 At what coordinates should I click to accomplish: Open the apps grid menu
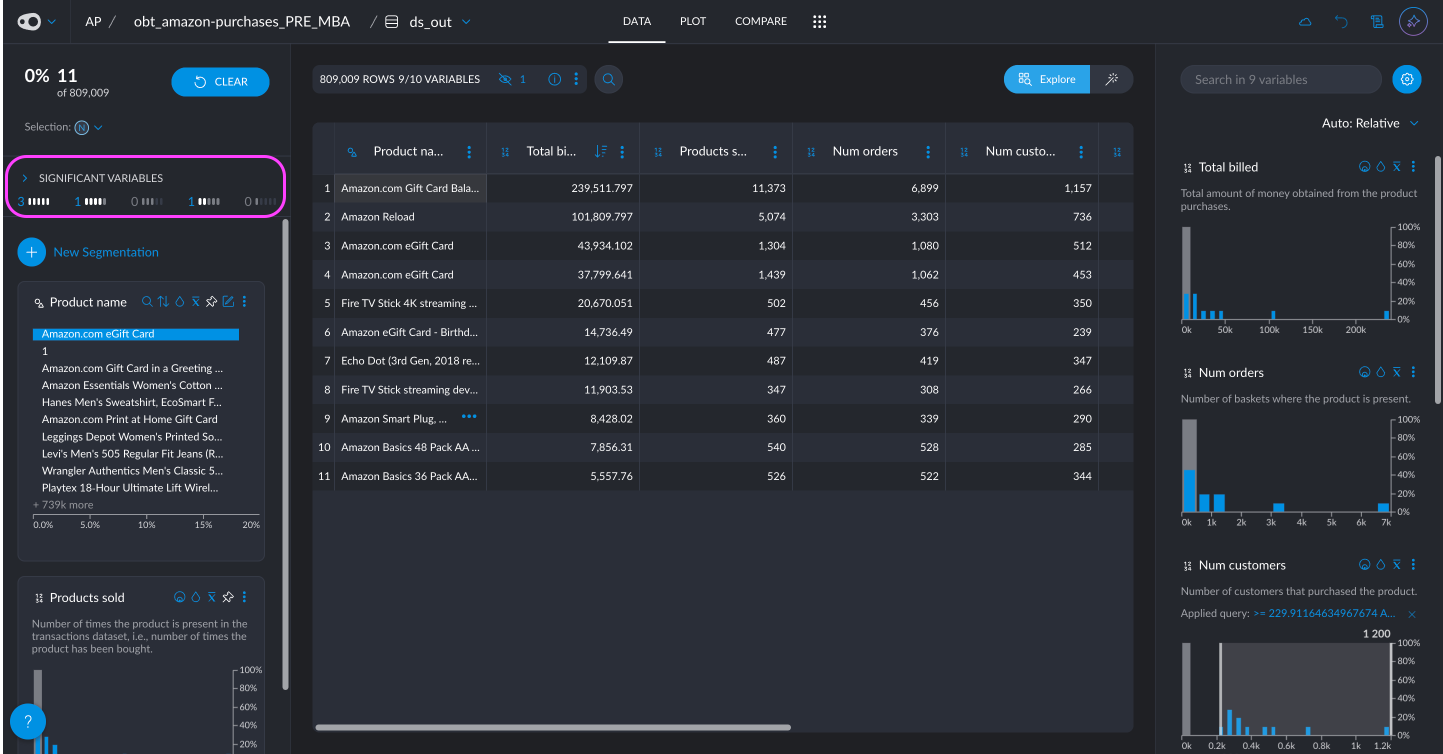pos(820,21)
